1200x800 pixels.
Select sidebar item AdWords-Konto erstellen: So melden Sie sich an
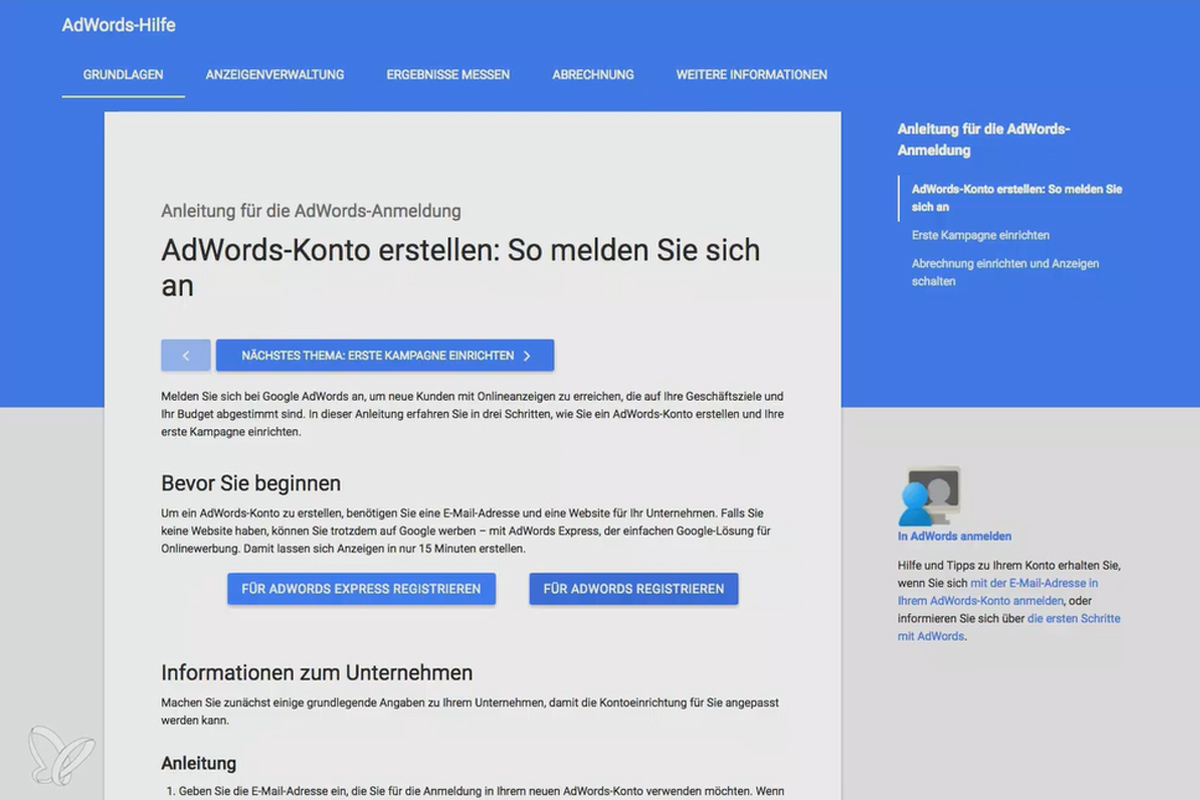(x=1017, y=198)
